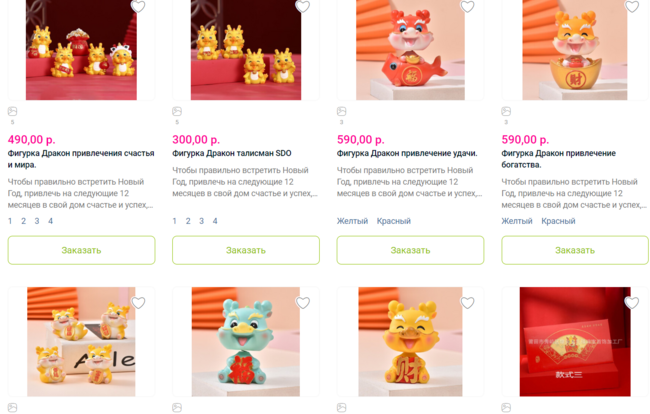Order the luck attraction dragon figurine

point(410,250)
